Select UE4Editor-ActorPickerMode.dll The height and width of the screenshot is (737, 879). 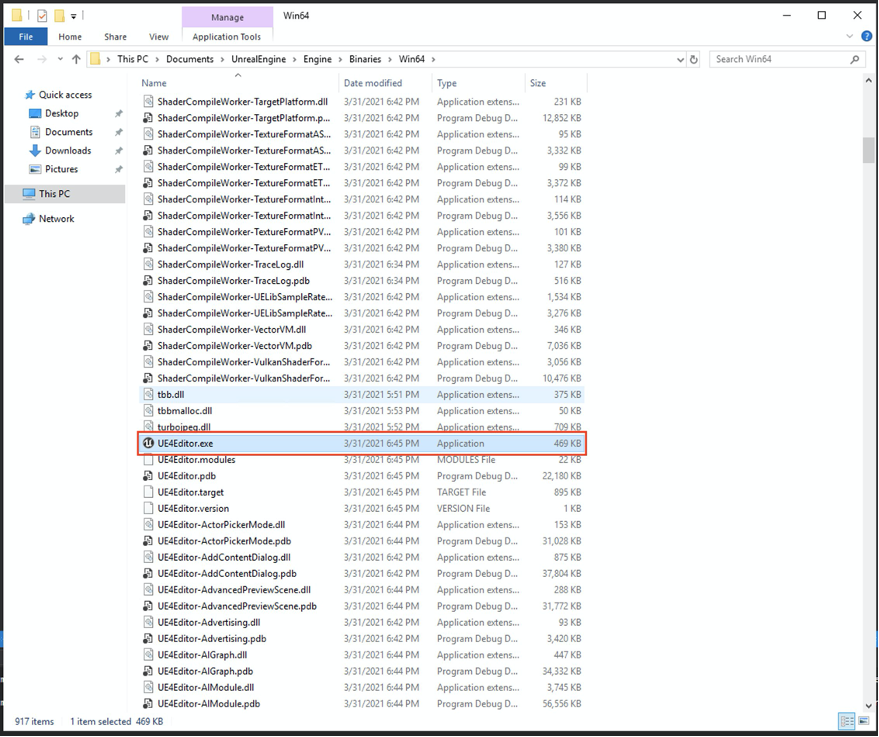[221, 525]
